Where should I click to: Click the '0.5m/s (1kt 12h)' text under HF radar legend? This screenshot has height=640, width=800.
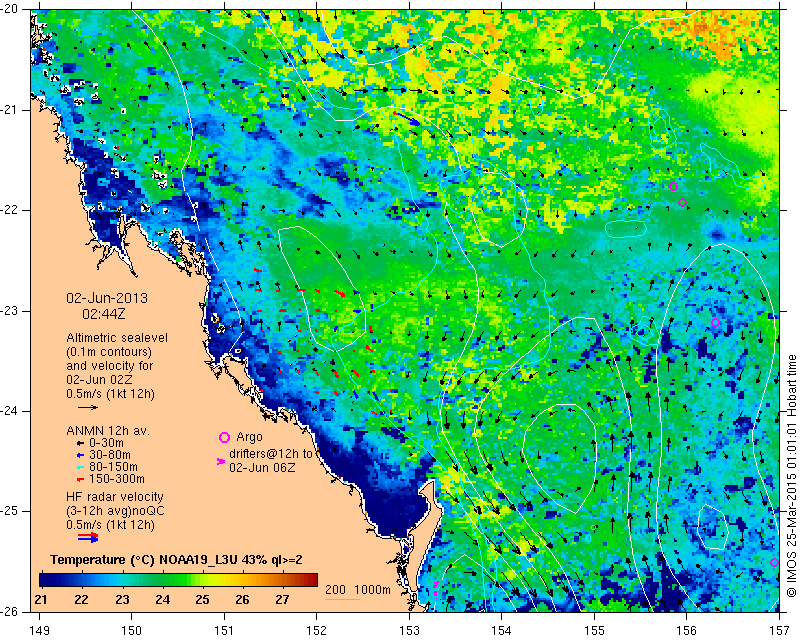[110, 525]
